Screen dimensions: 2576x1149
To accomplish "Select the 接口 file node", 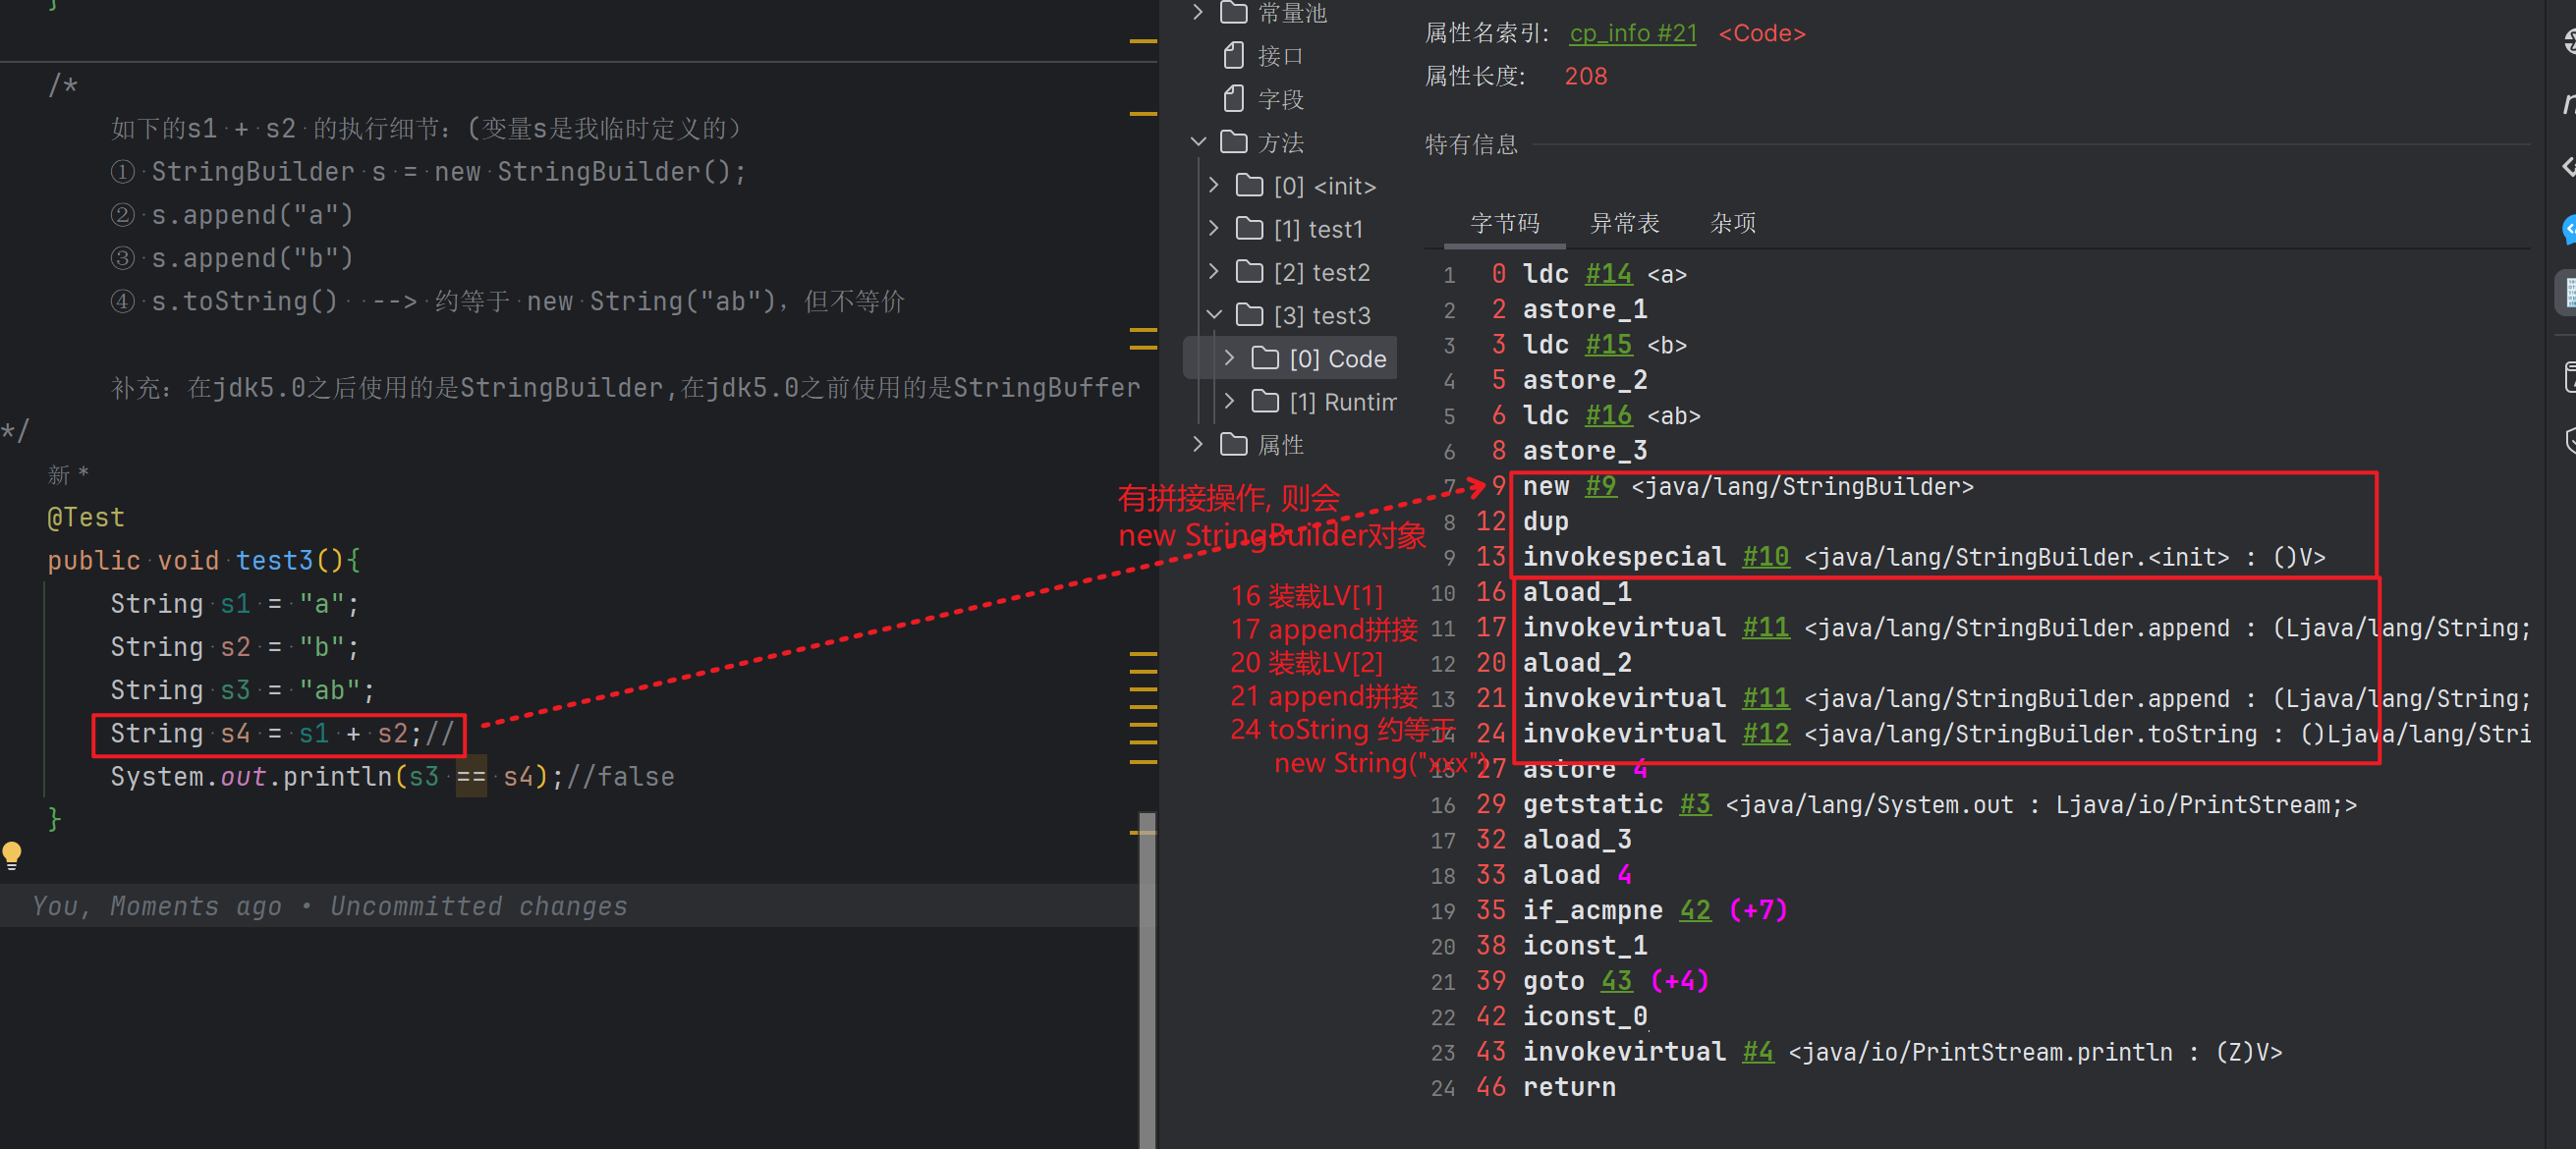I will (x=1281, y=56).
